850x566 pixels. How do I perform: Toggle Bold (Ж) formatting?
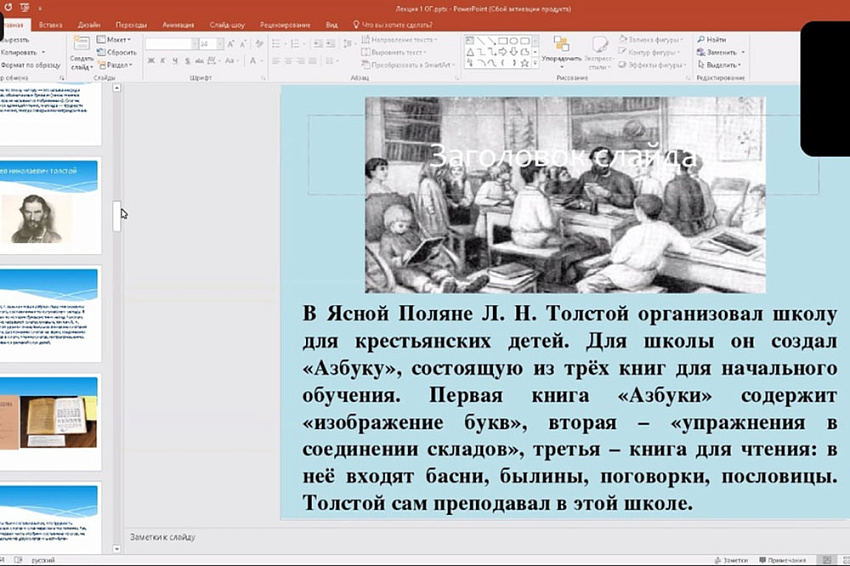click(x=151, y=61)
